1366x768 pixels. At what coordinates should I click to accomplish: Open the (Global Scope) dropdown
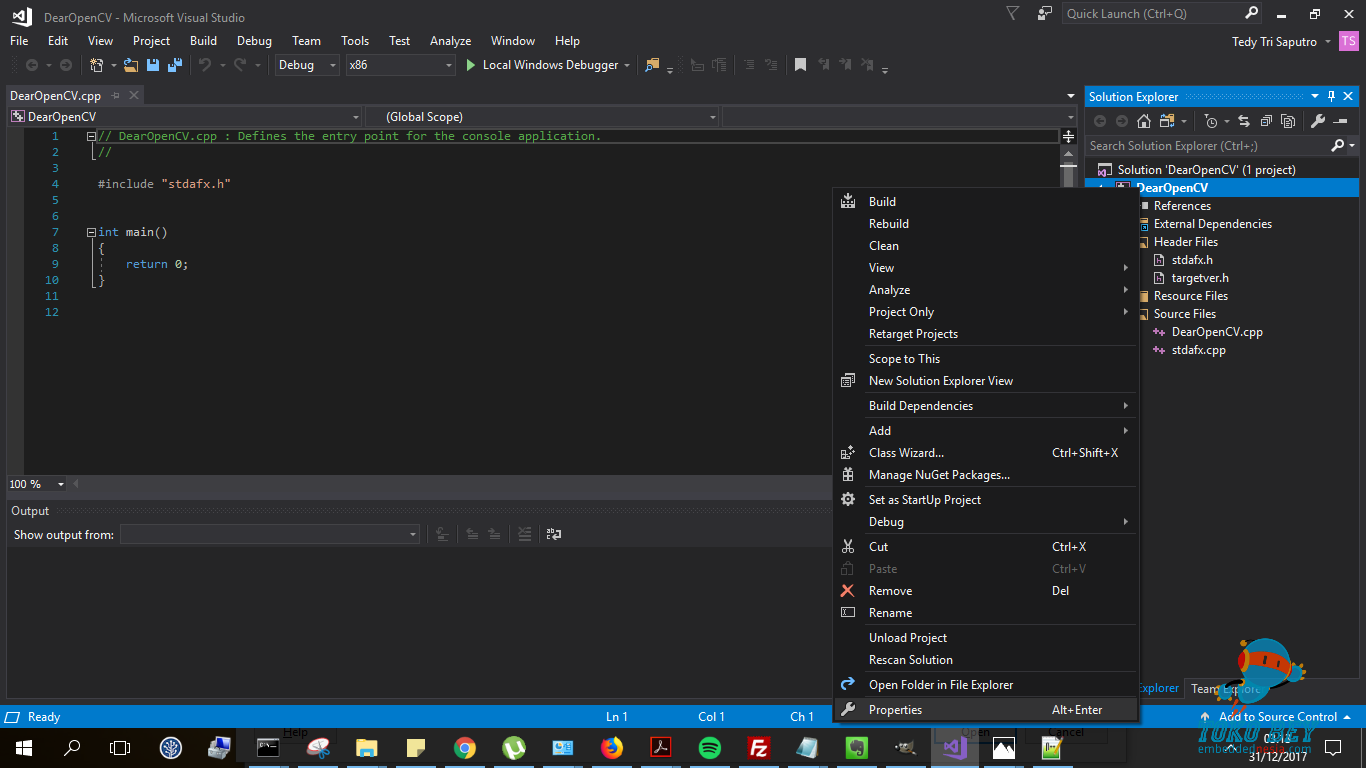coord(542,117)
